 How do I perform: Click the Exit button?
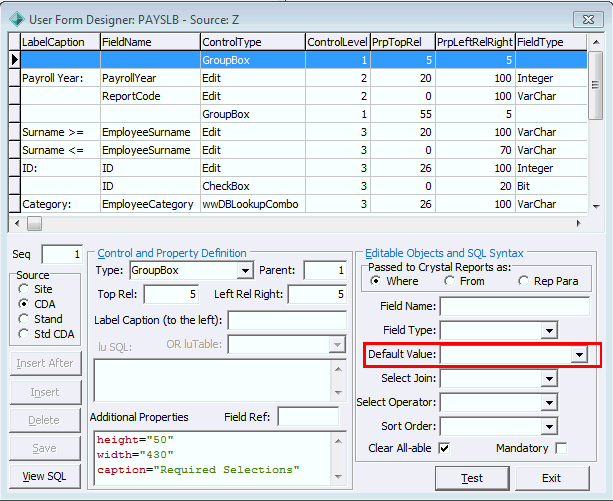(x=552, y=478)
